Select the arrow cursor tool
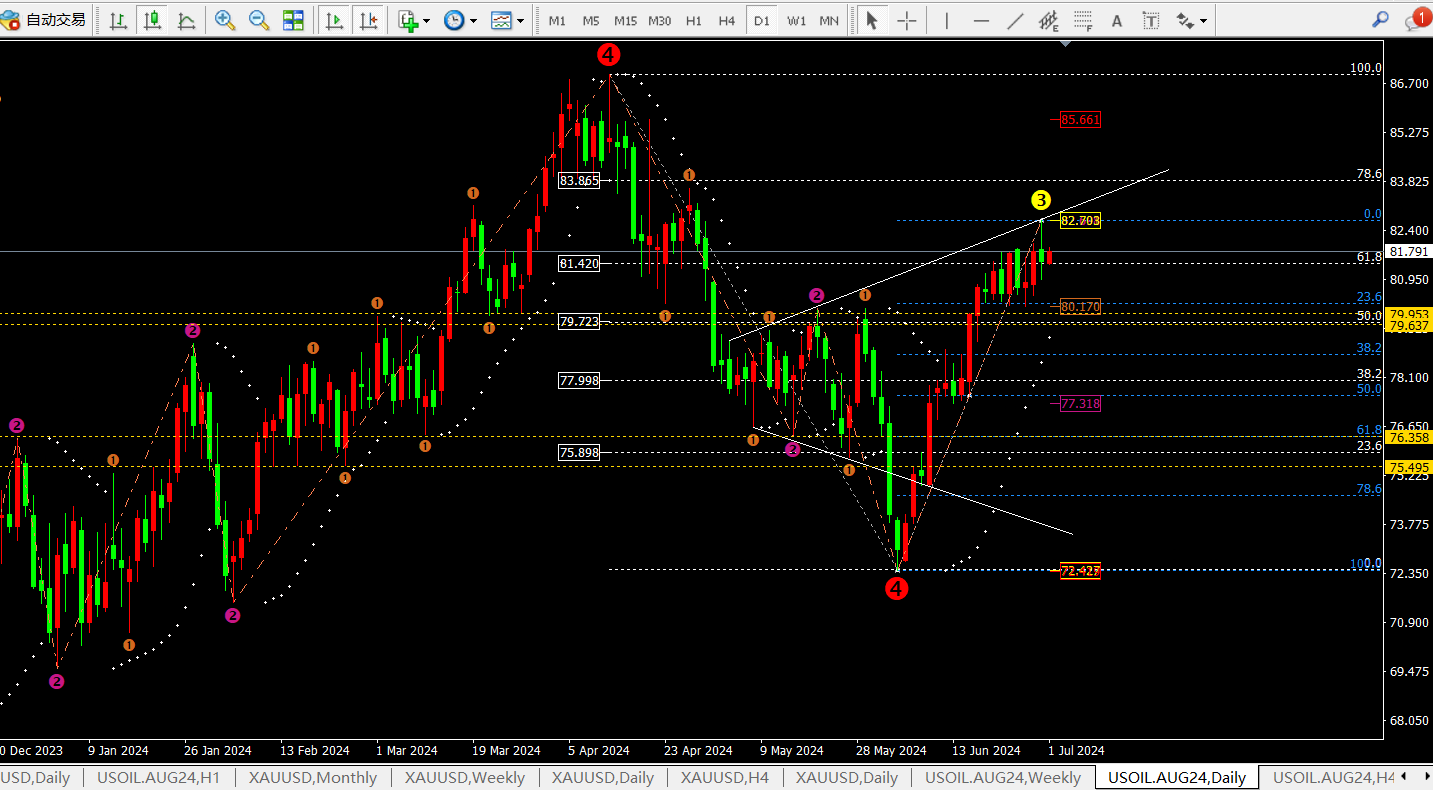The image size is (1433, 790). (x=871, y=20)
